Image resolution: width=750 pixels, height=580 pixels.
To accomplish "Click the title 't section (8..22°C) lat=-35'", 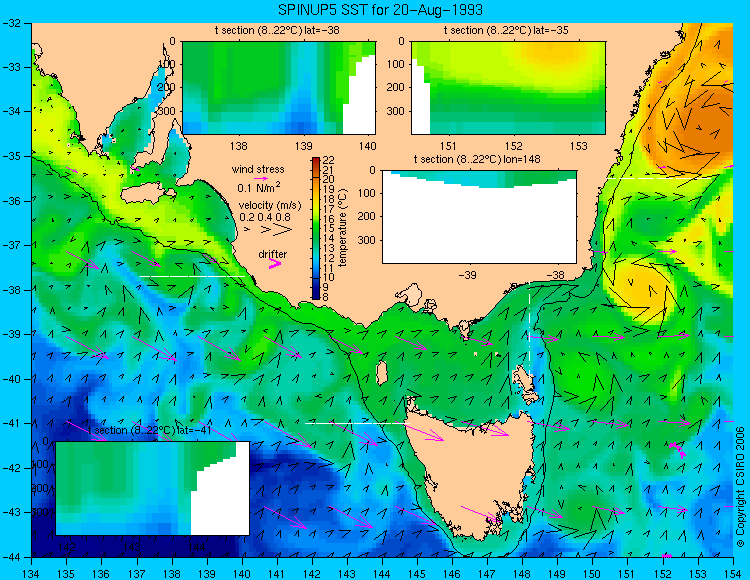I will click(506, 31).
